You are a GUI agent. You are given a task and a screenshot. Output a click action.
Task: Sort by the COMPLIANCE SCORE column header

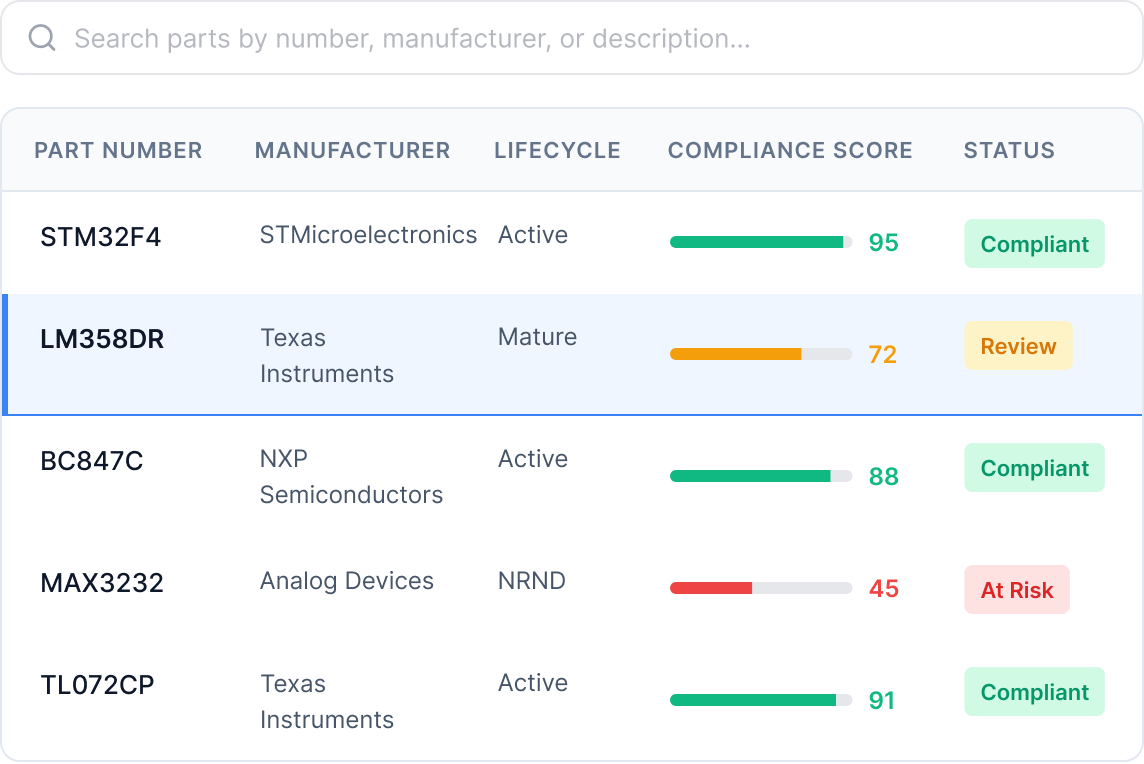click(x=790, y=150)
